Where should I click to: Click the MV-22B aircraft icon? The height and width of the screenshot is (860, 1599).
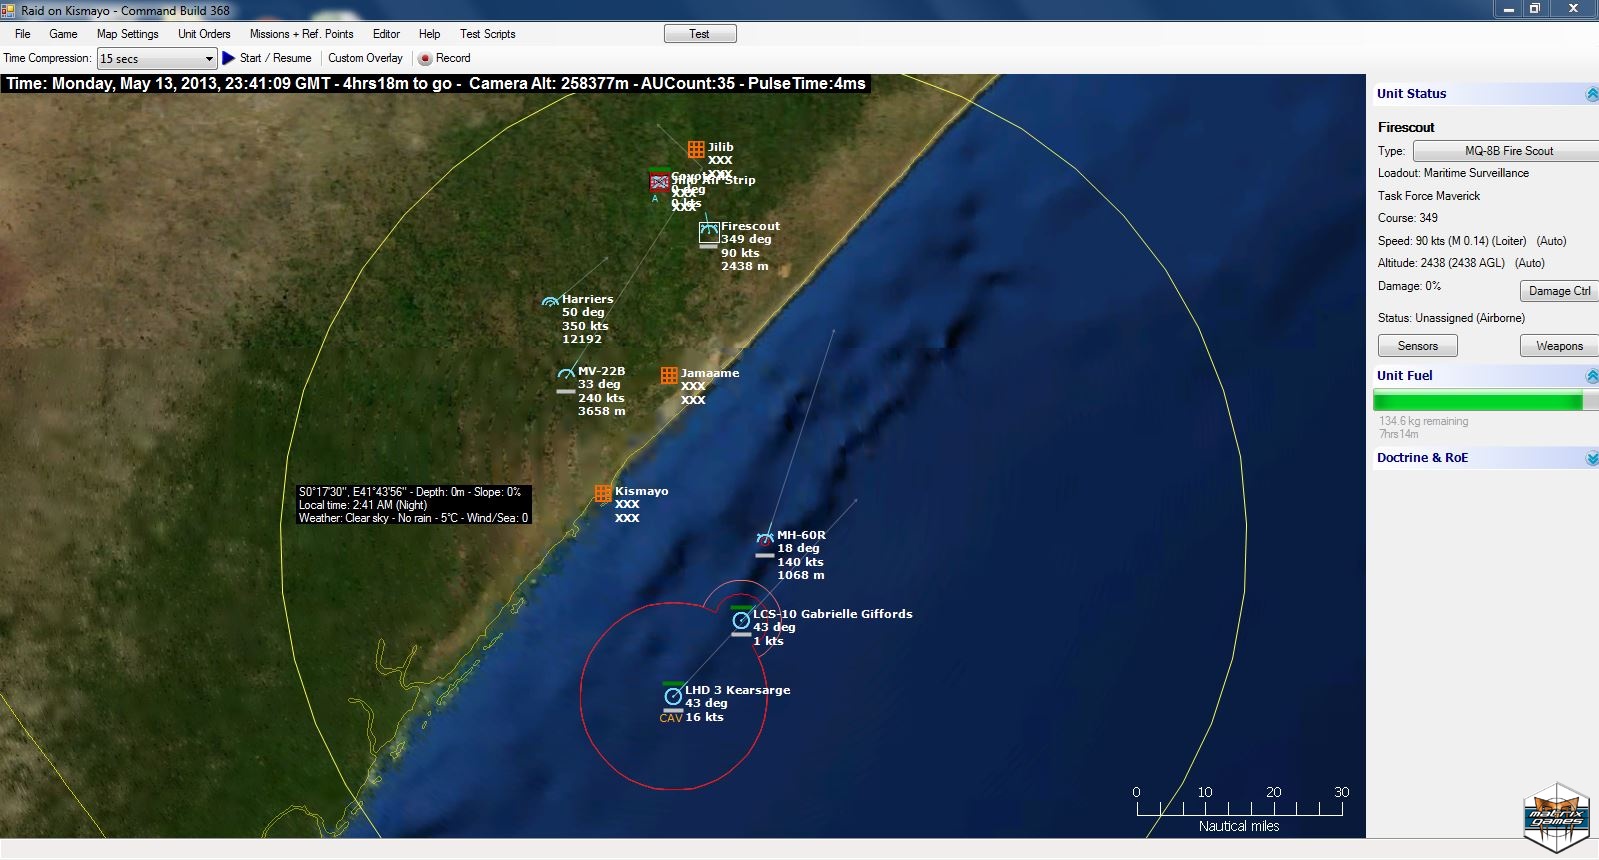click(566, 374)
